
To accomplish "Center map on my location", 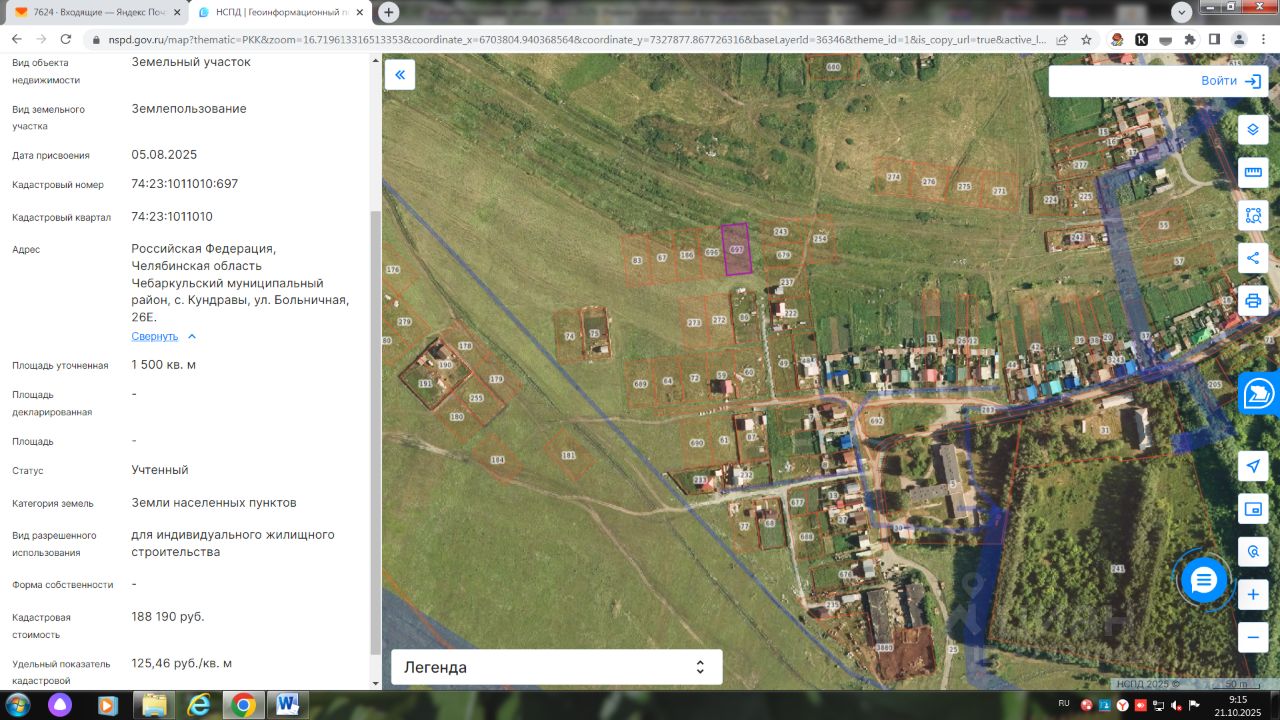I will tap(1253, 466).
